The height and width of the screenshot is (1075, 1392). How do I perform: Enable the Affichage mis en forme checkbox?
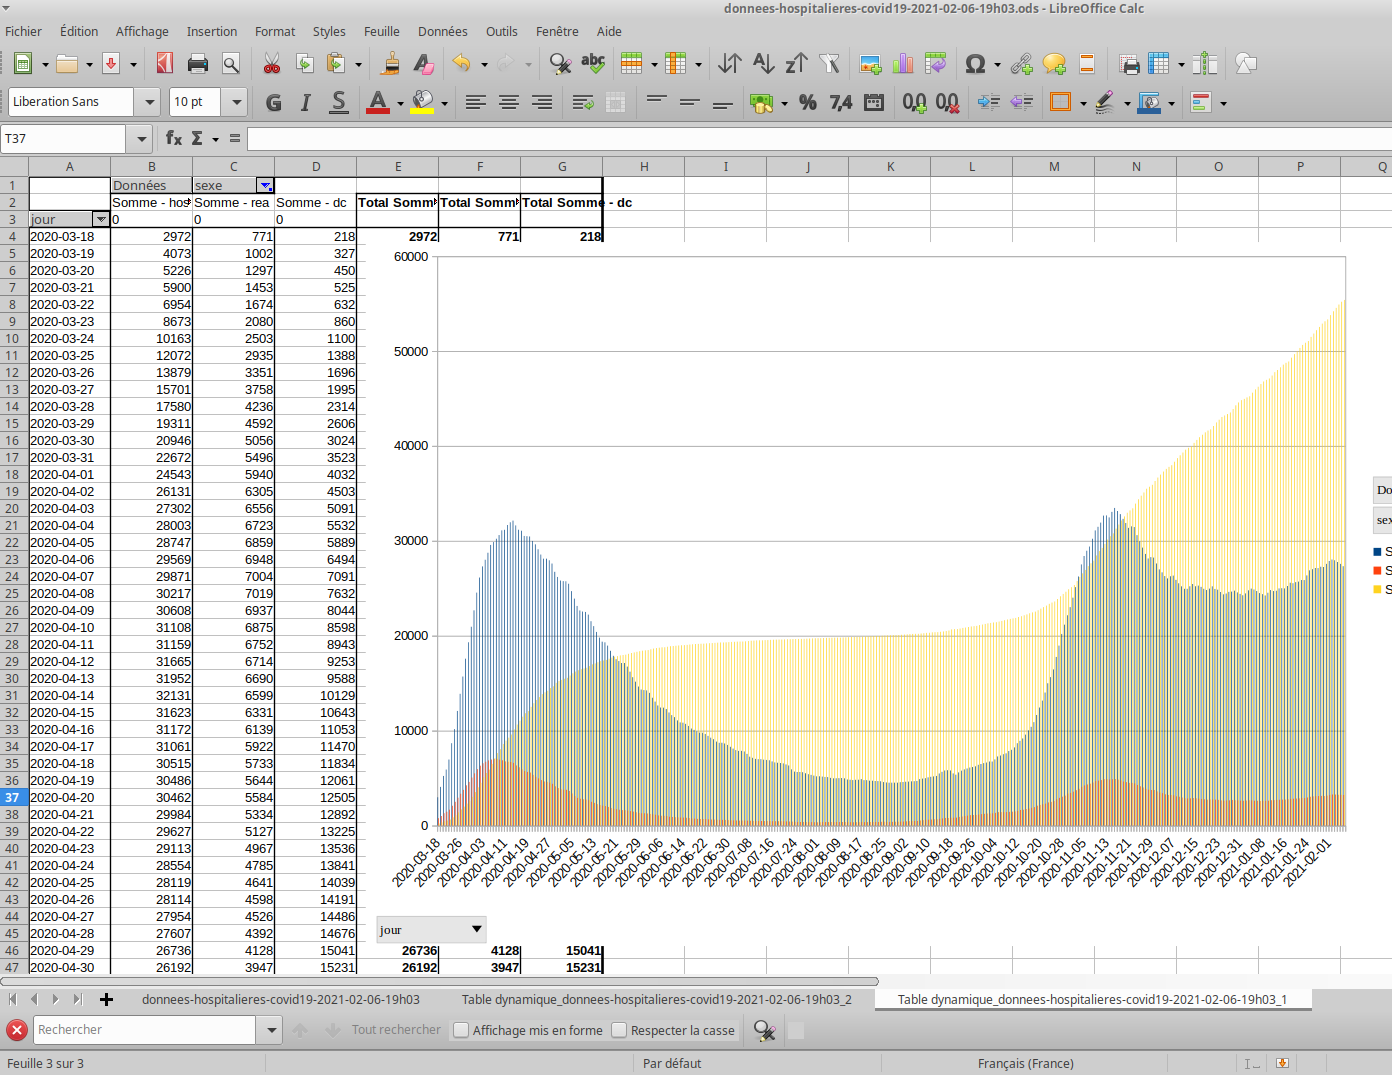click(x=461, y=1030)
